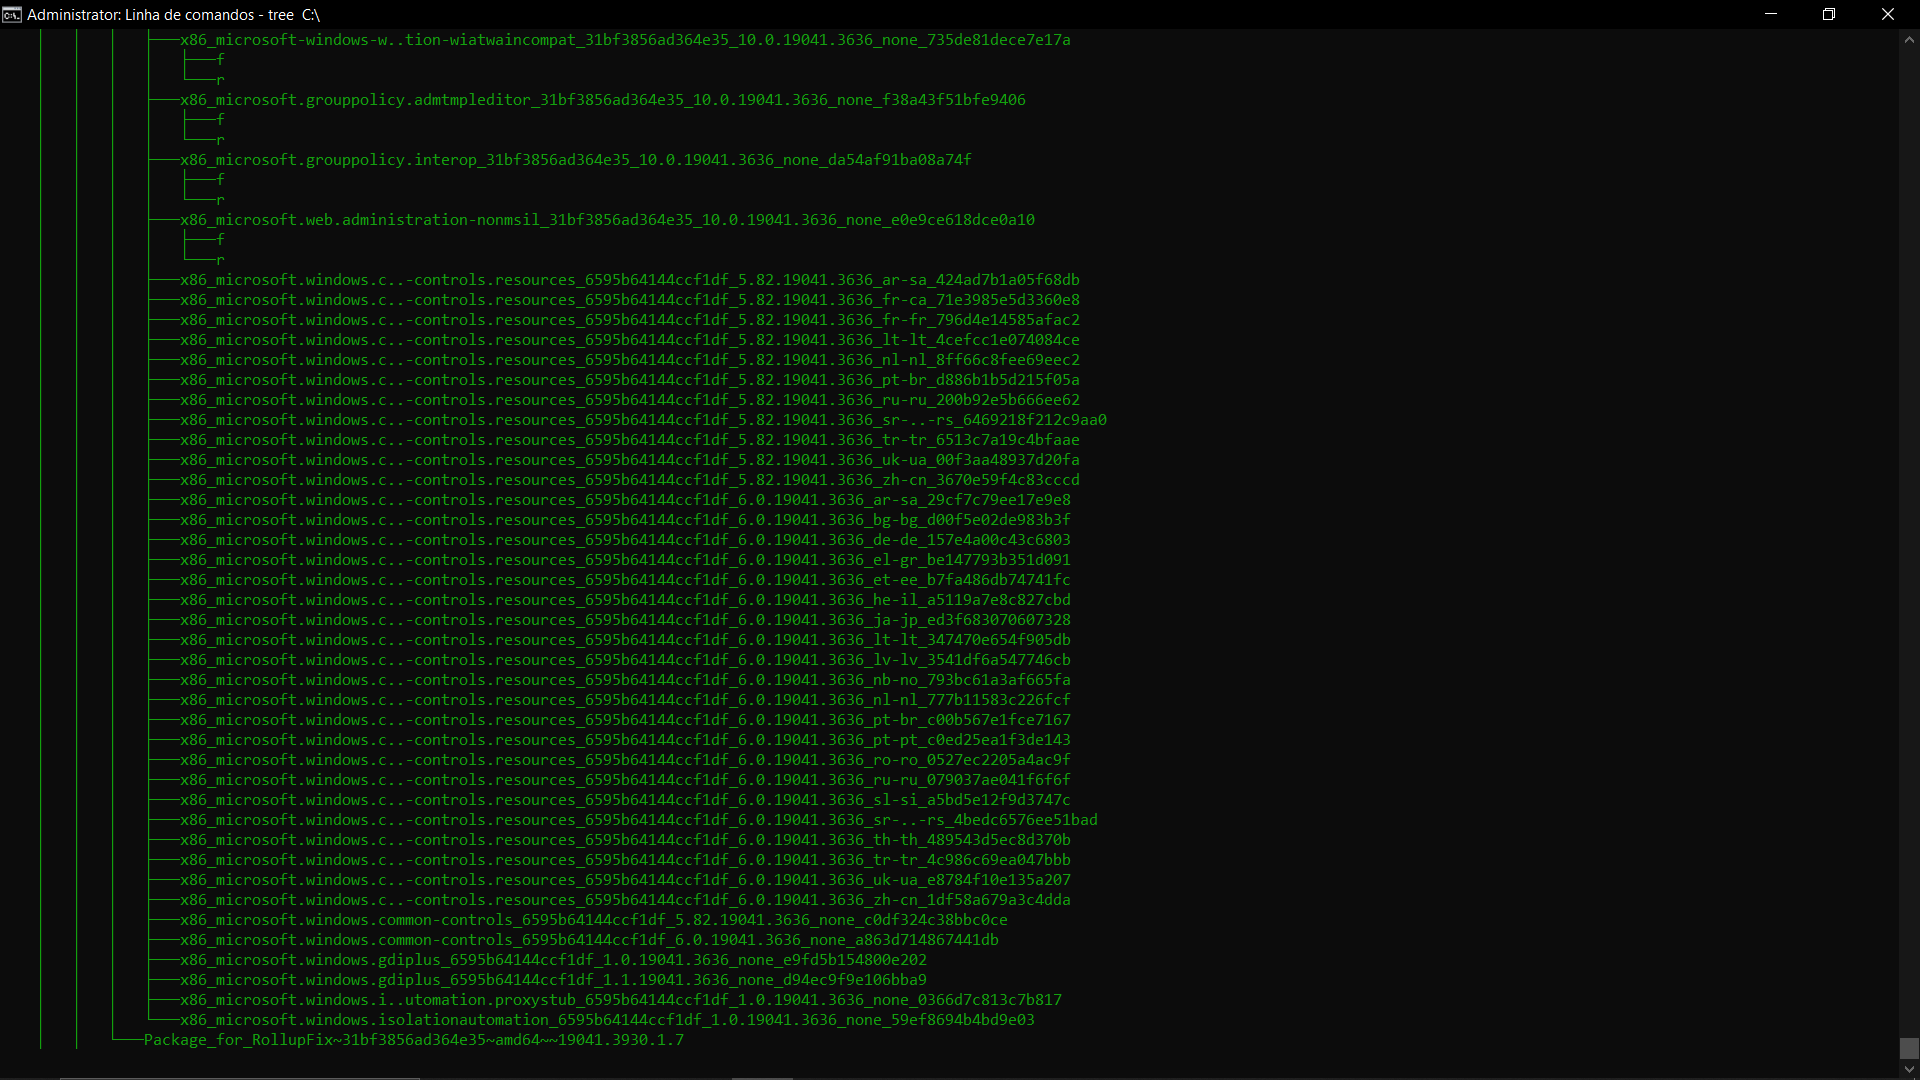
Task: Click the gdiplus 1.1.19041.3636 entry
Action: pos(553,980)
